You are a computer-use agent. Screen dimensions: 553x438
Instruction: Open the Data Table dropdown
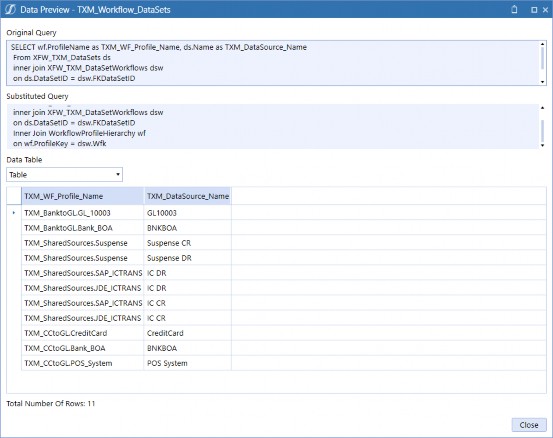coord(65,175)
